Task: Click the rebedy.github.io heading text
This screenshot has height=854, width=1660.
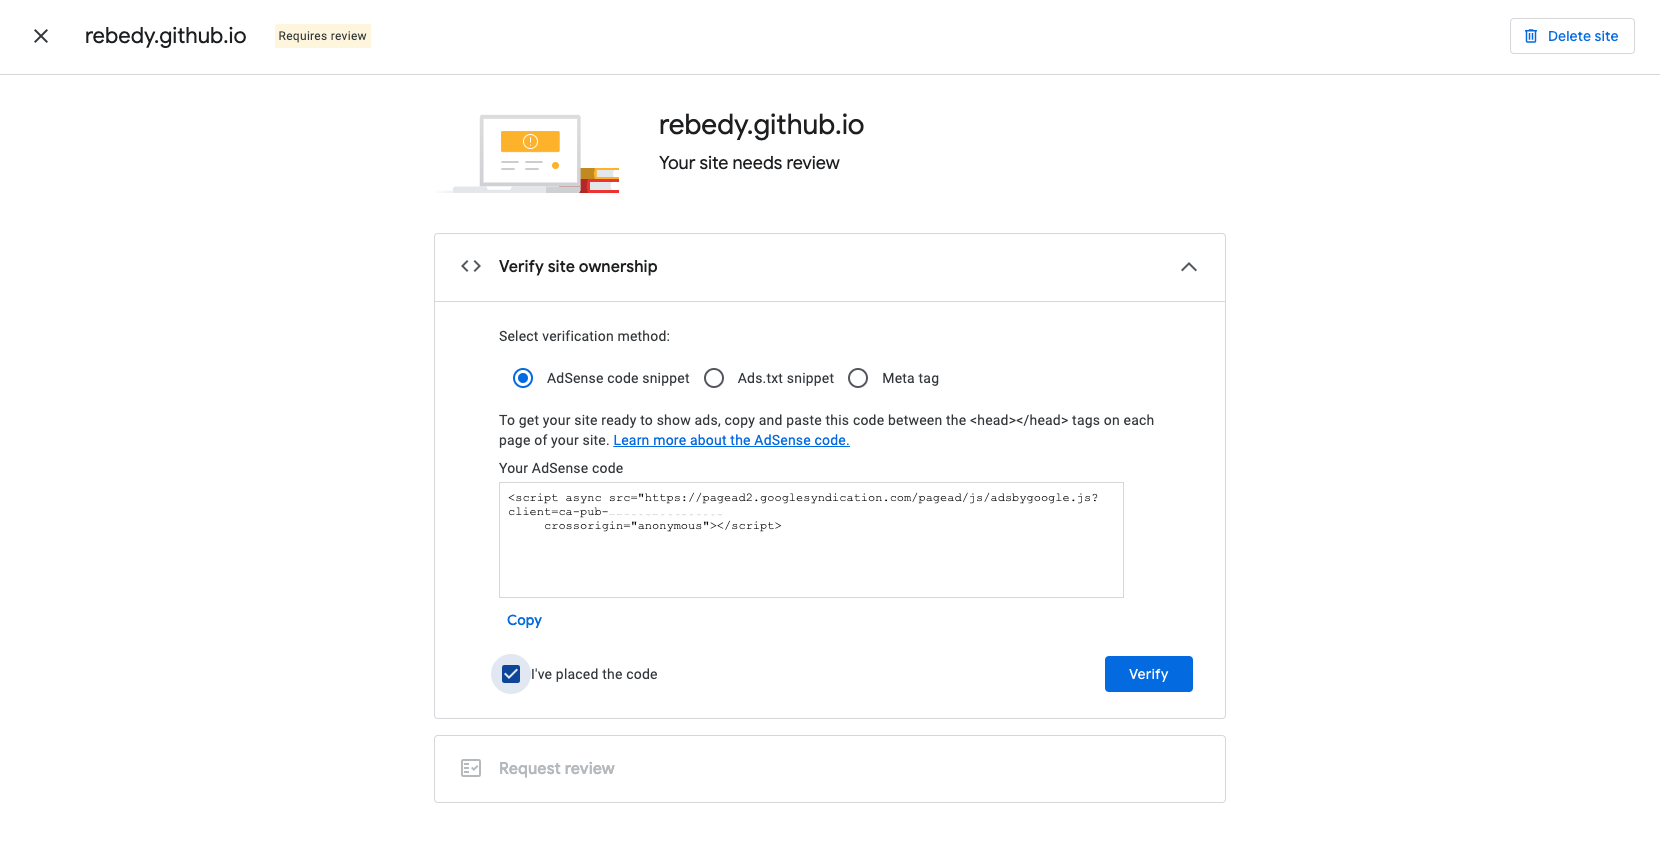Action: [761, 125]
